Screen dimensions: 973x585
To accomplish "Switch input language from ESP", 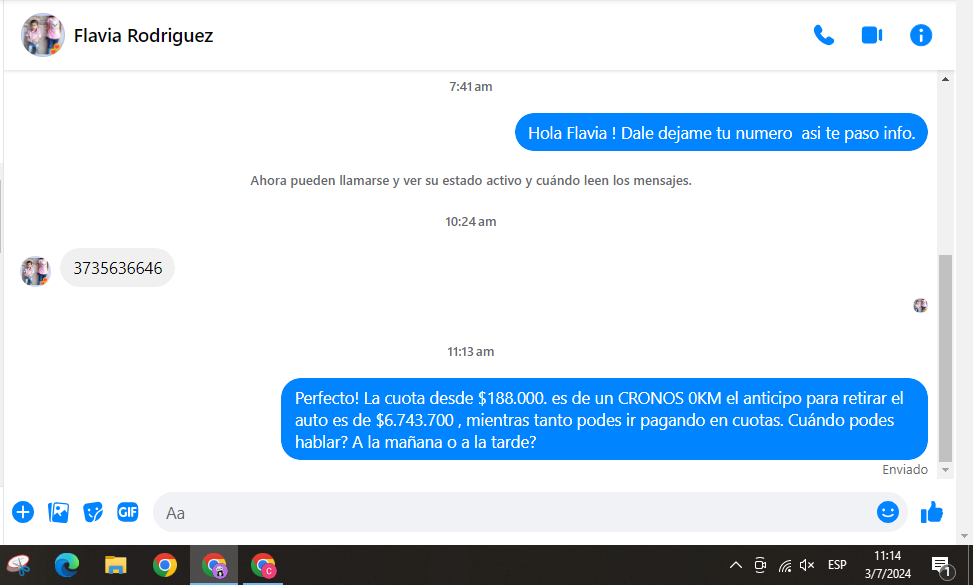I will pos(837,565).
